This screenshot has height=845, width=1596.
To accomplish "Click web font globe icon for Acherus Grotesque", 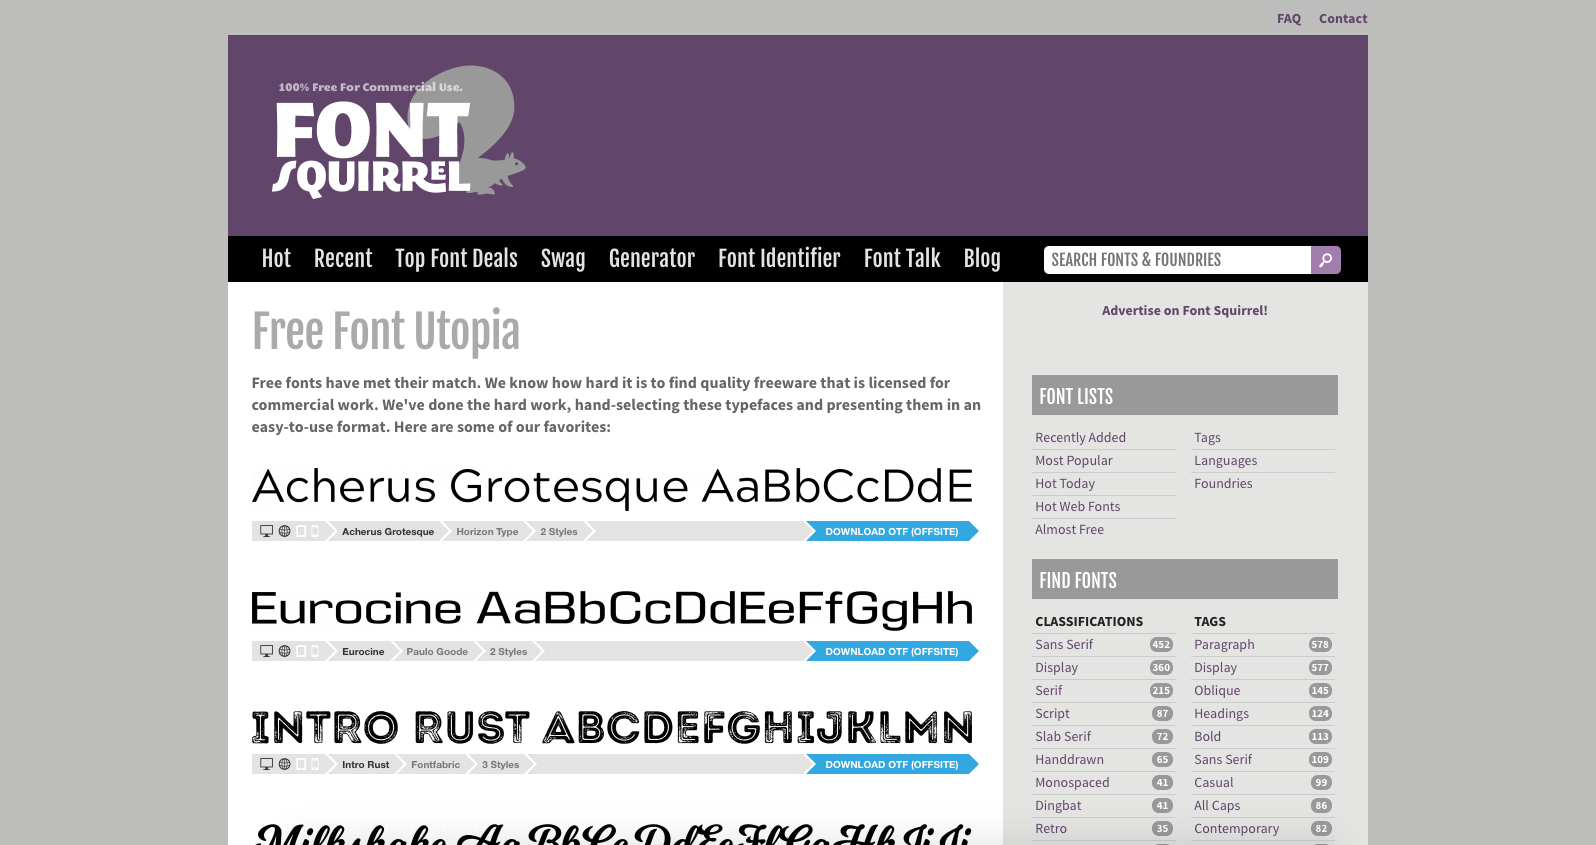I will pos(284,531).
